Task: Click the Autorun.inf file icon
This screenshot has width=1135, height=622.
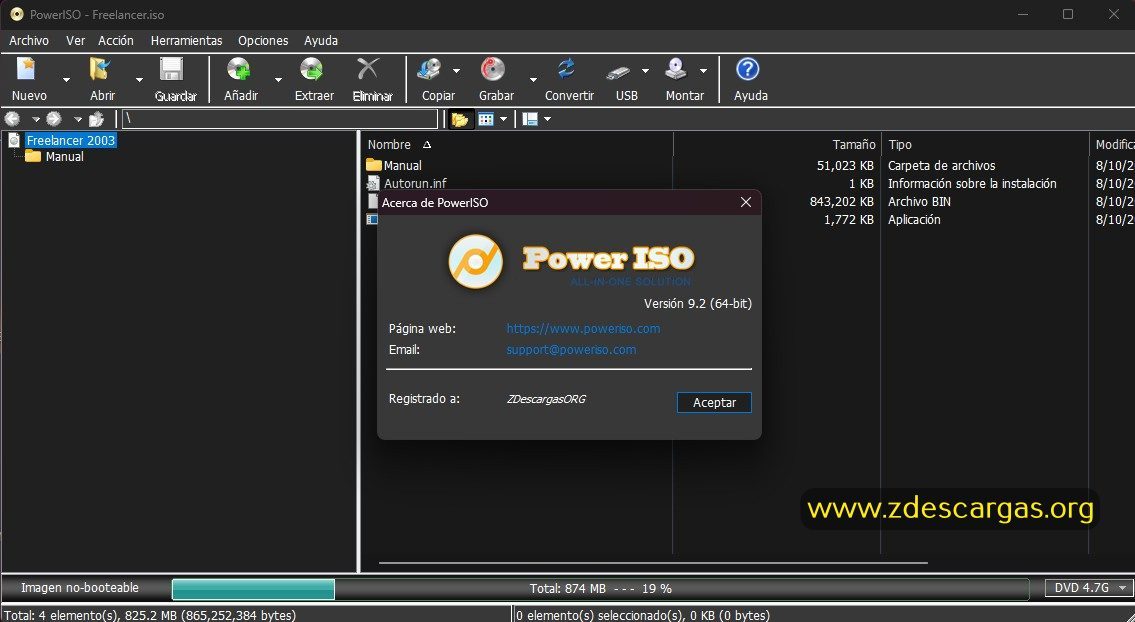Action: click(x=373, y=184)
